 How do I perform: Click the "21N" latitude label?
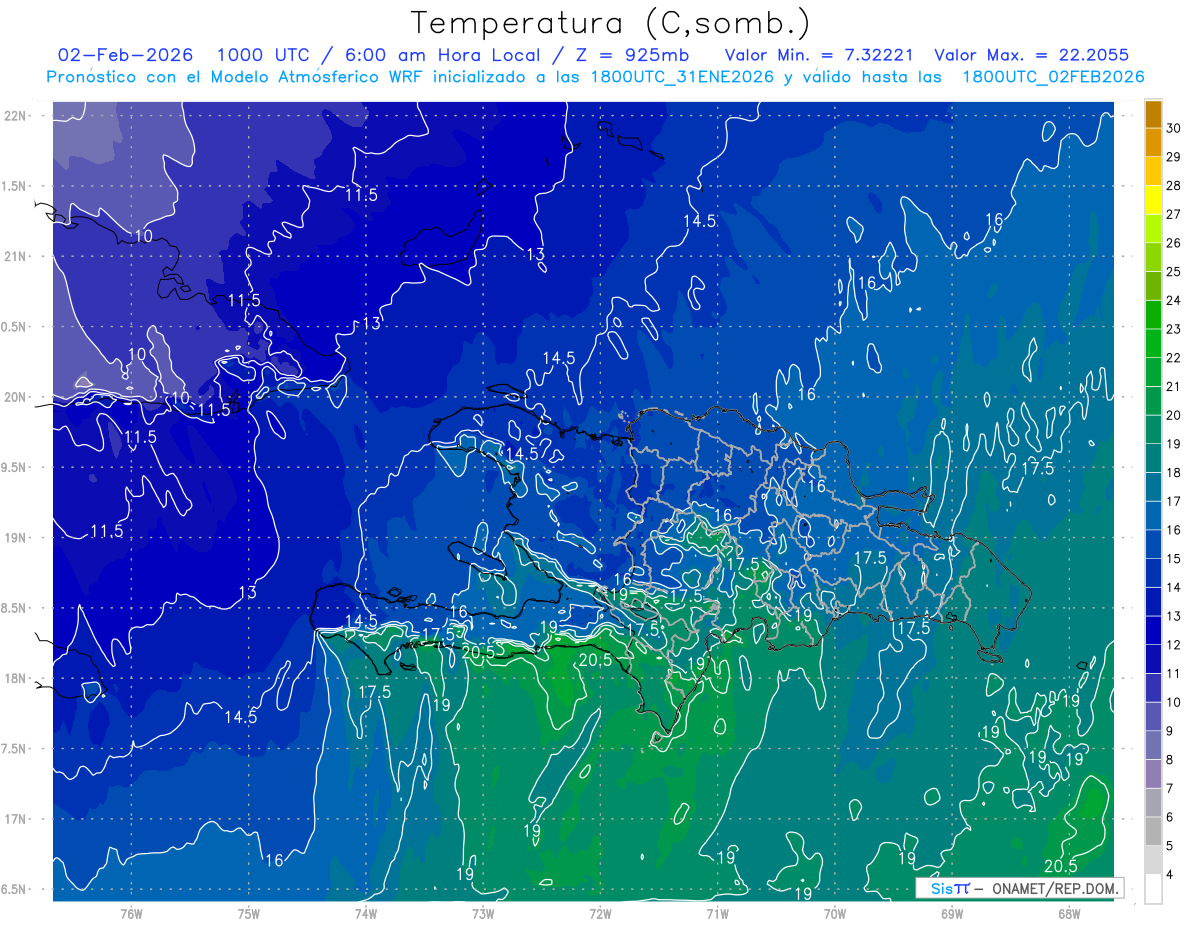[x=15, y=257]
